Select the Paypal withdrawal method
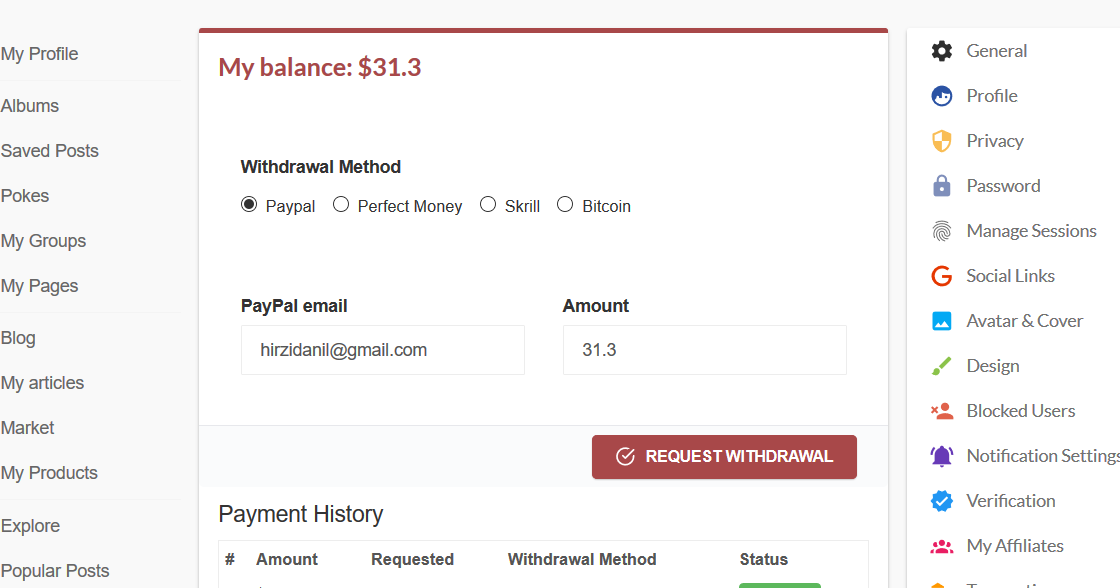This screenshot has height=588, width=1120. (x=249, y=205)
